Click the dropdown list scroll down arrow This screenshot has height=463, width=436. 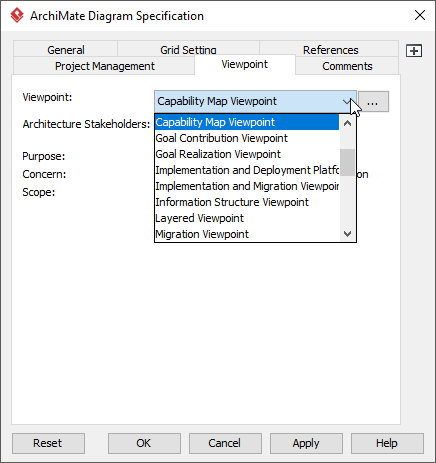pyautogui.click(x=347, y=233)
